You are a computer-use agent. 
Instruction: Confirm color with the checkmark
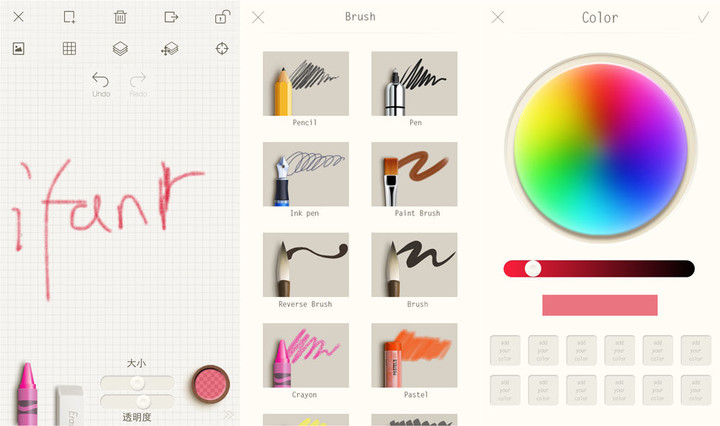tap(703, 17)
